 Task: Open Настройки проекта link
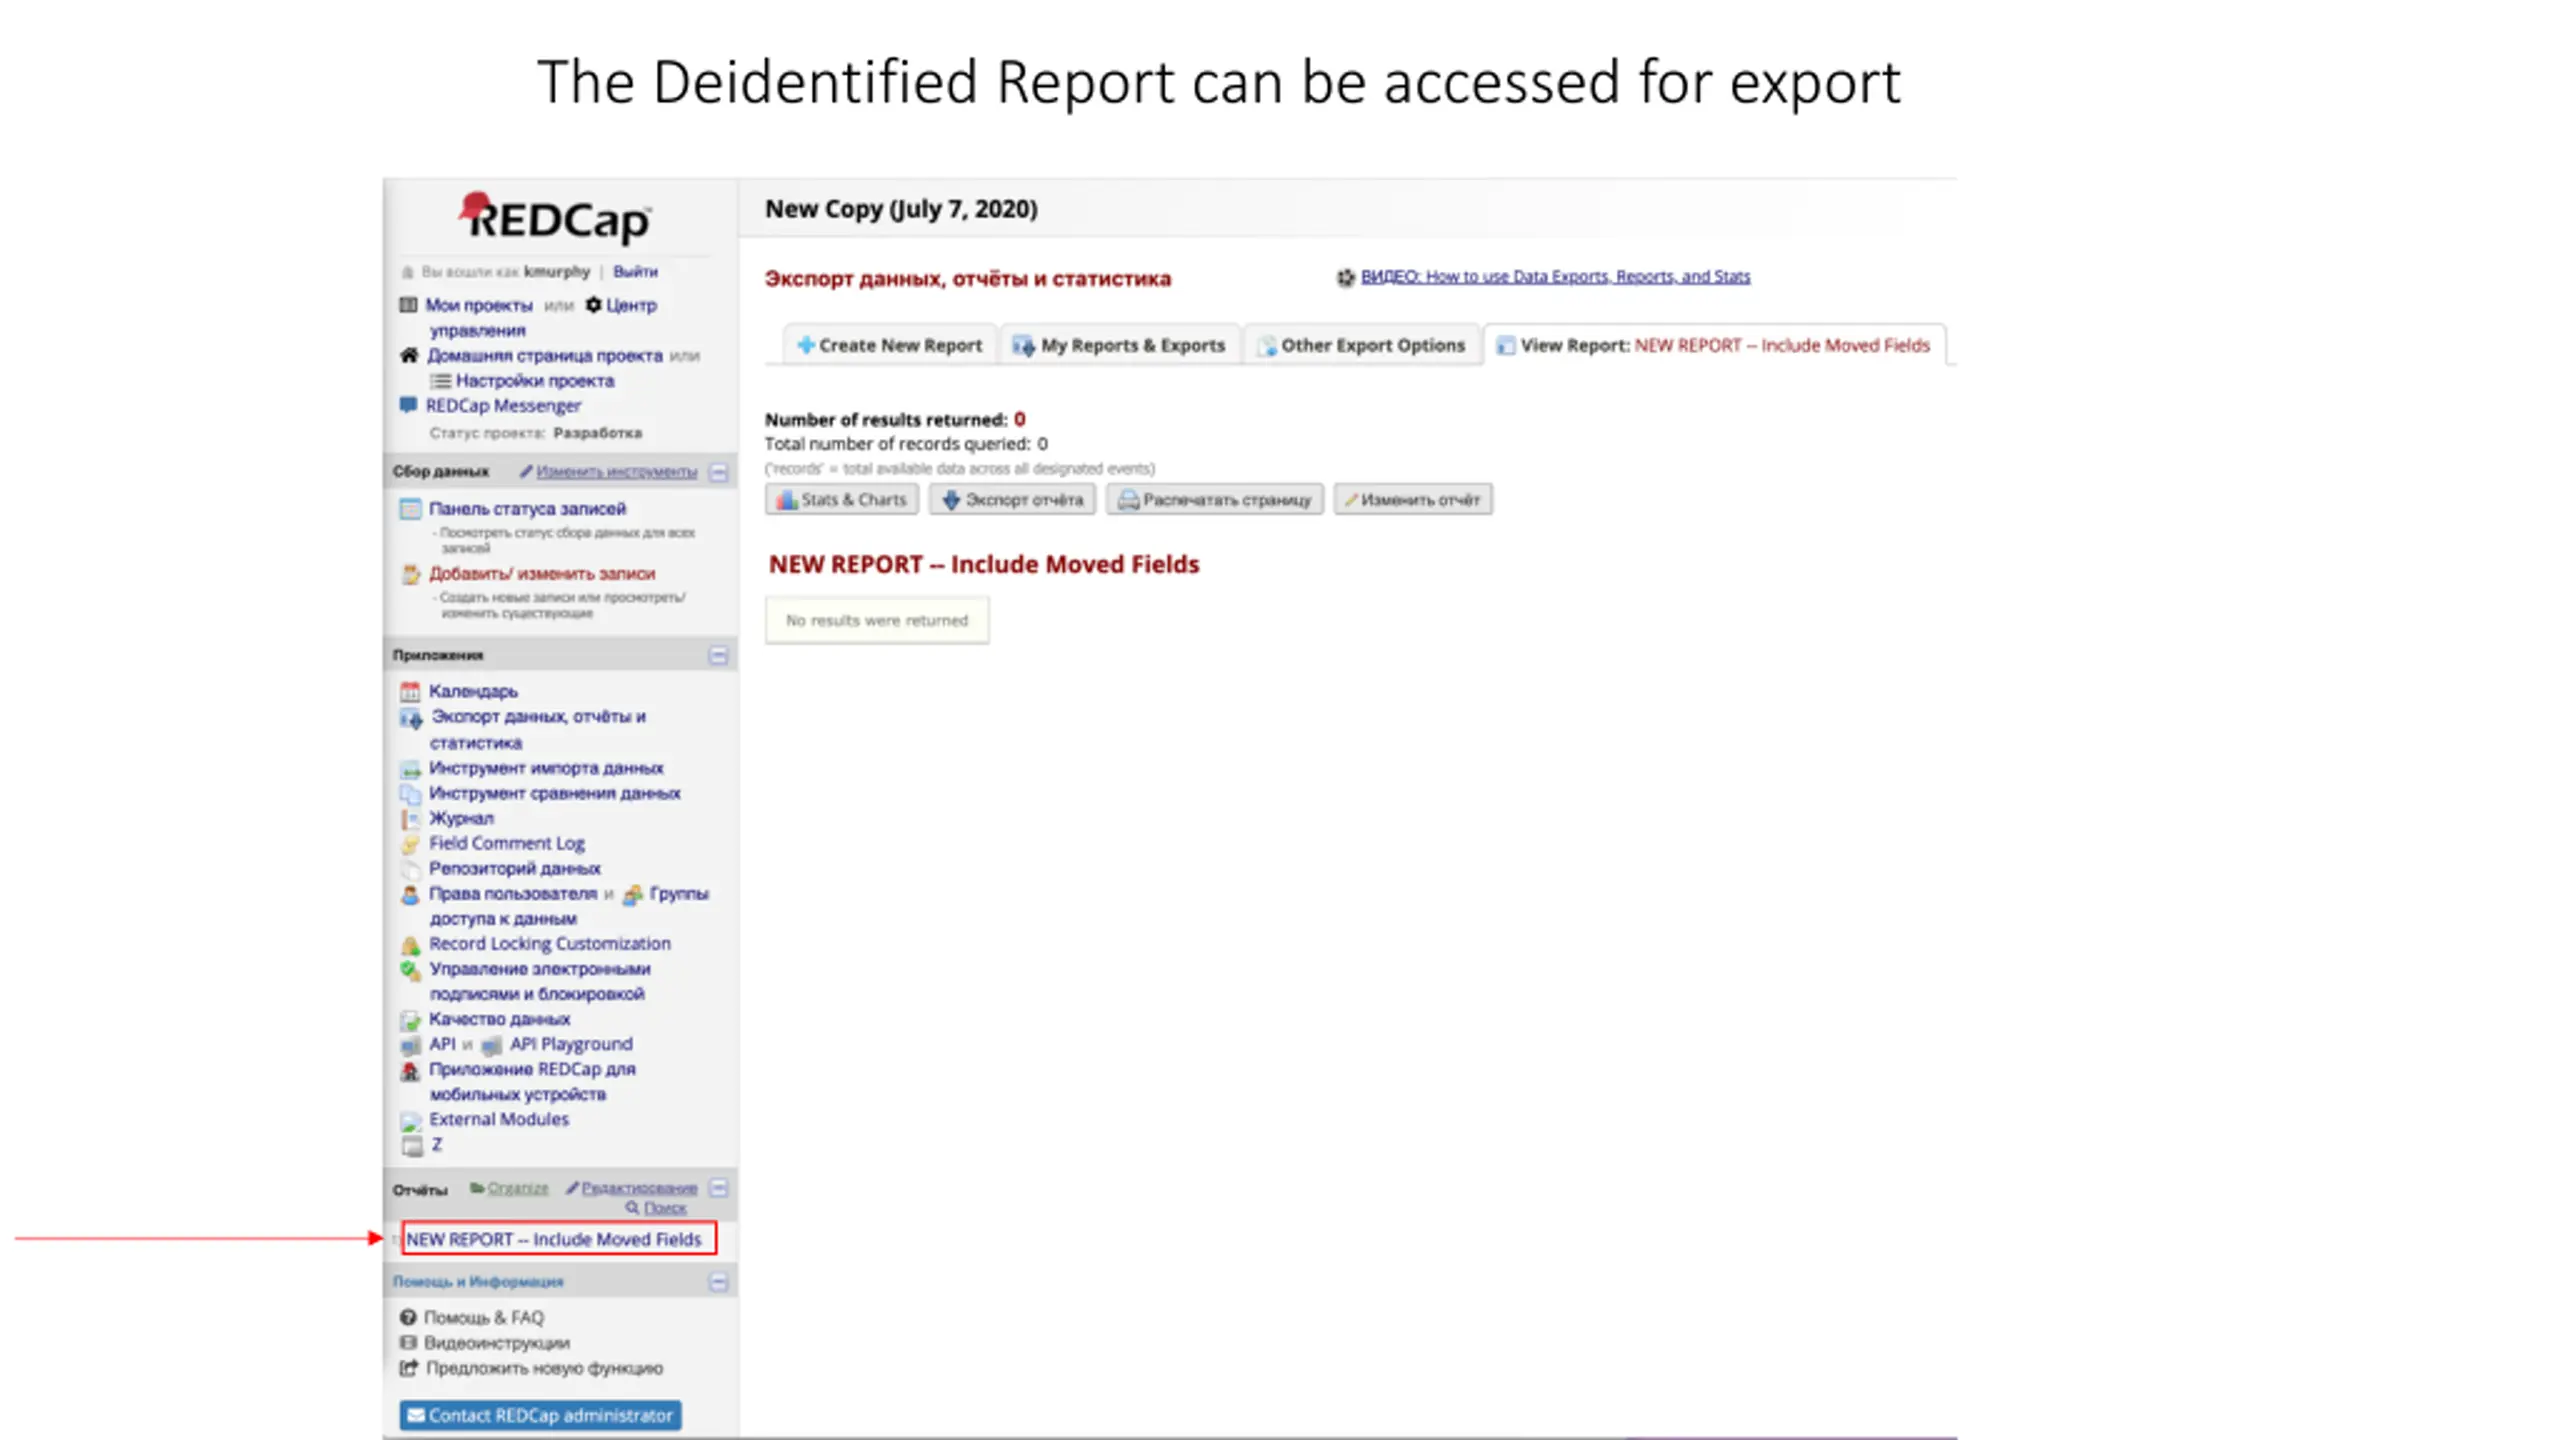tap(534, 381)
